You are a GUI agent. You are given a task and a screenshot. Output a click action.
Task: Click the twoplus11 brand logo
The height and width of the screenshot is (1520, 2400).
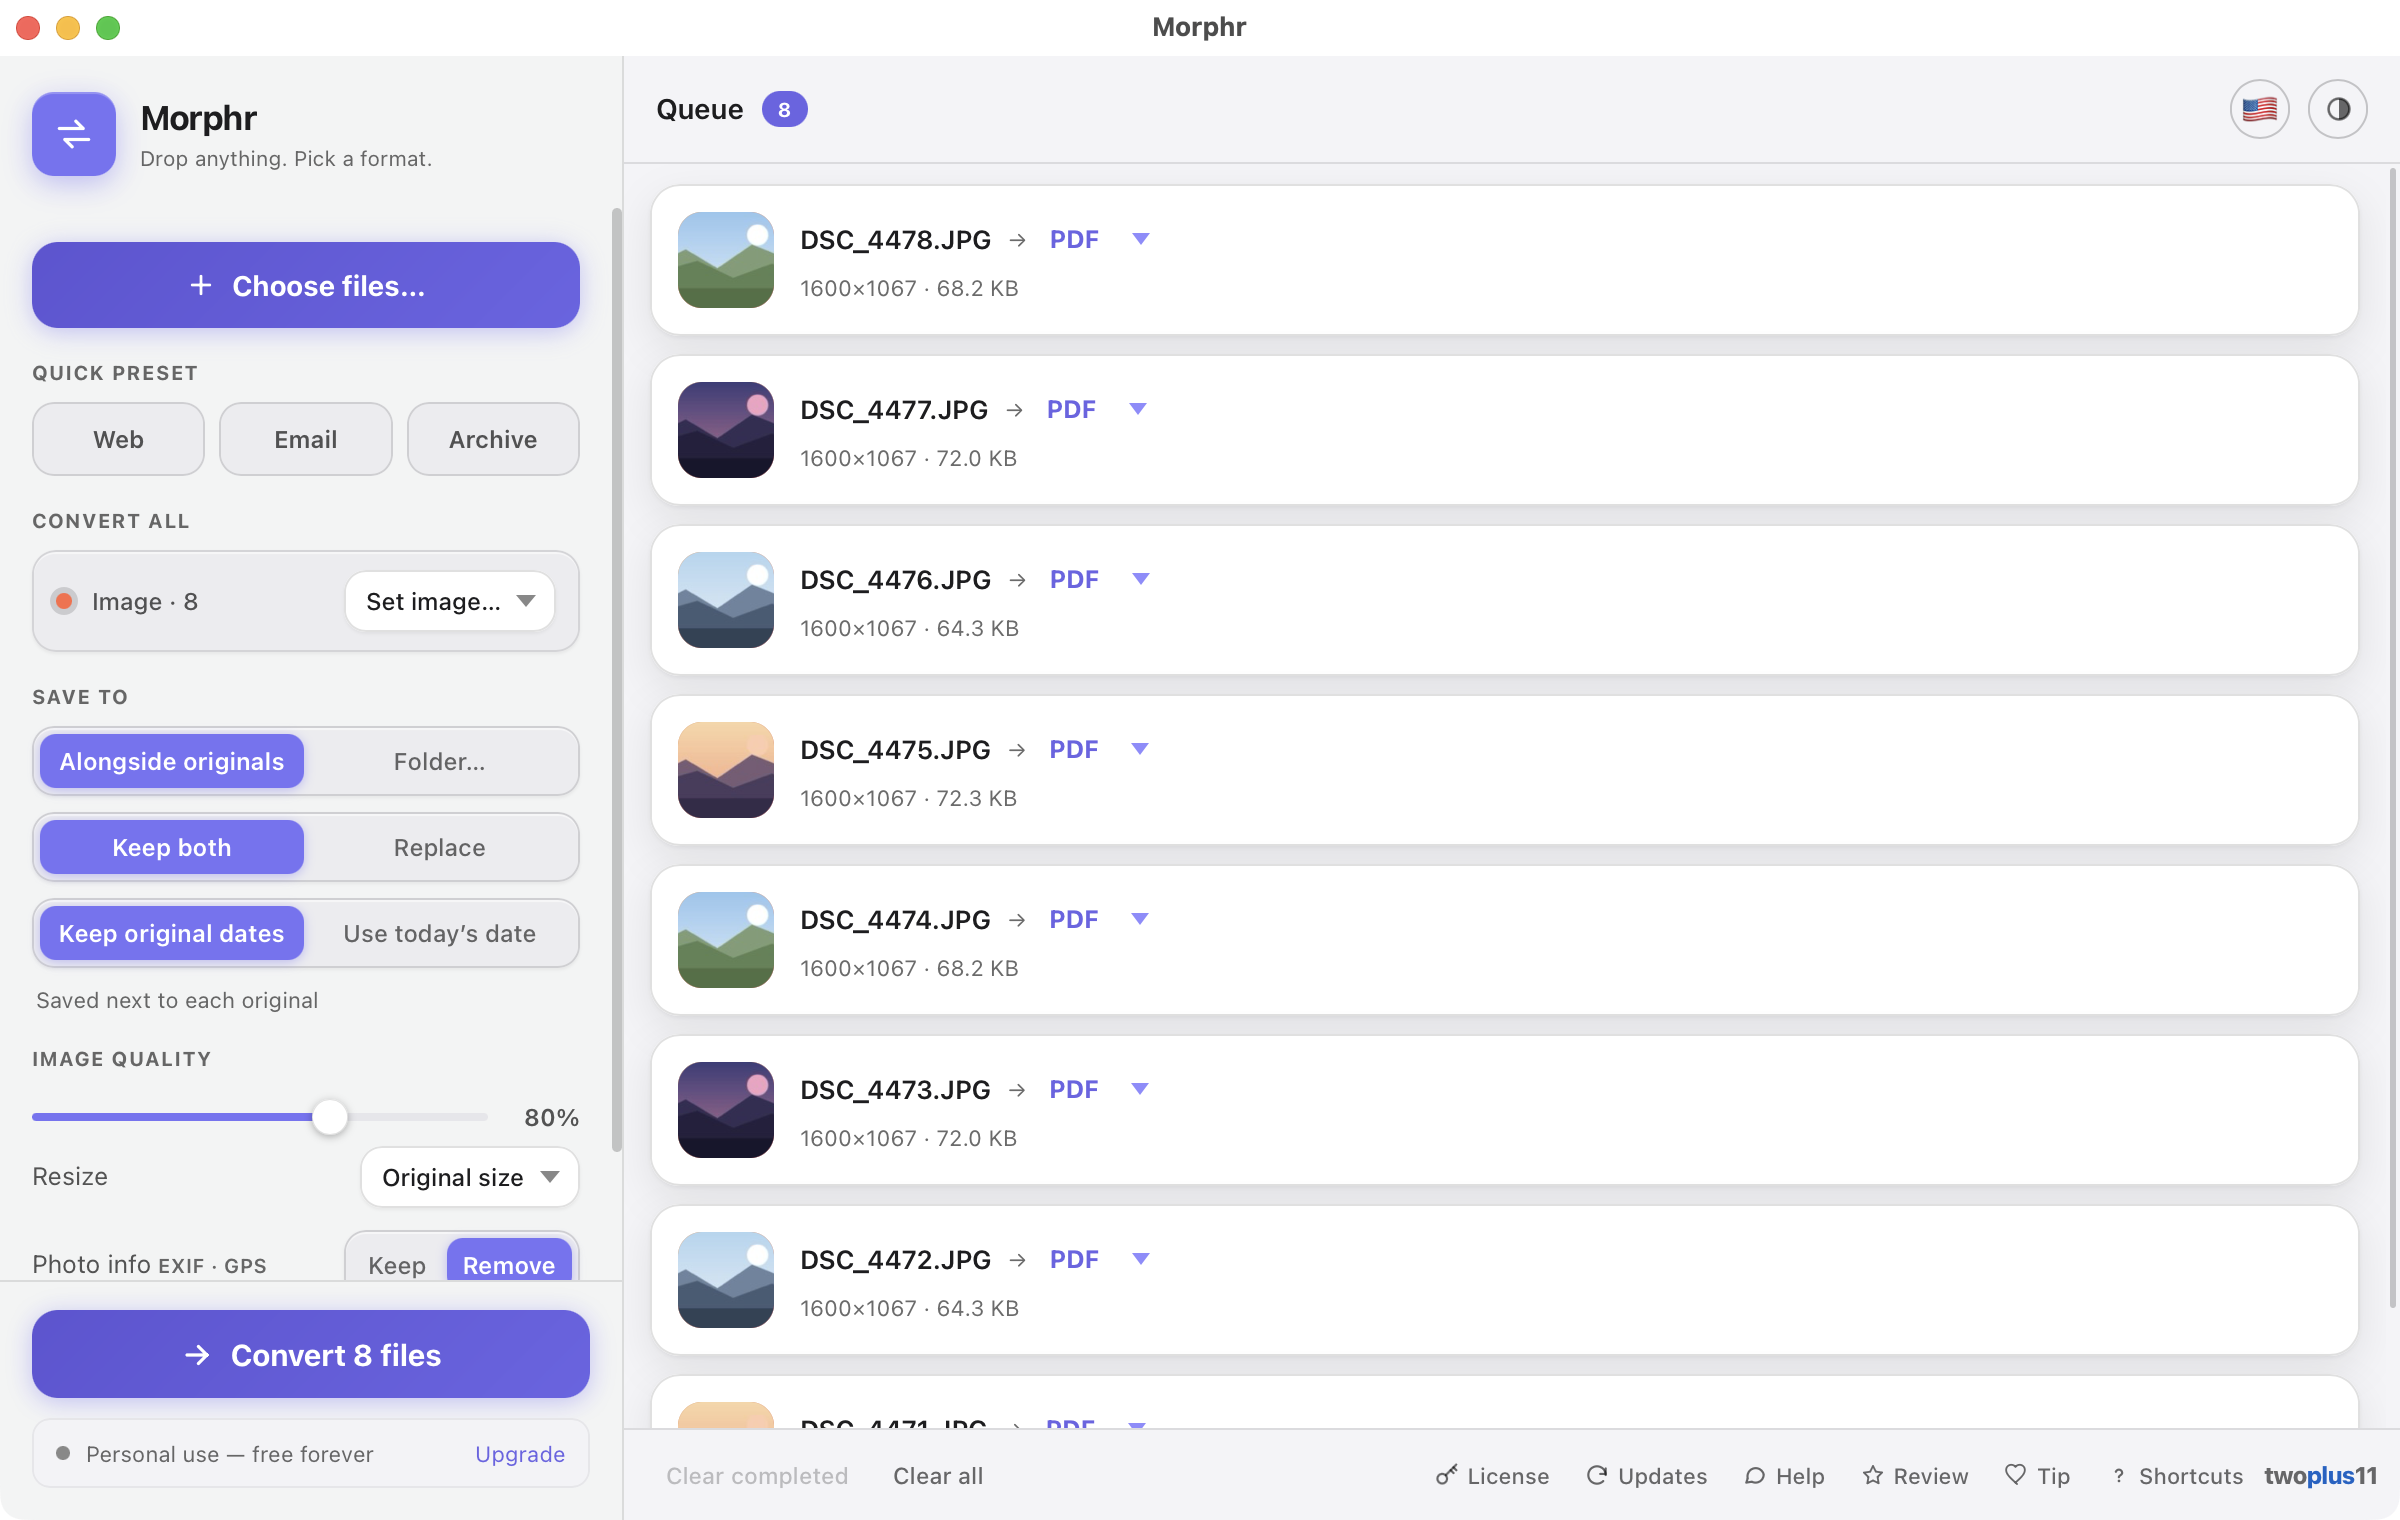pos(2319,1476)
